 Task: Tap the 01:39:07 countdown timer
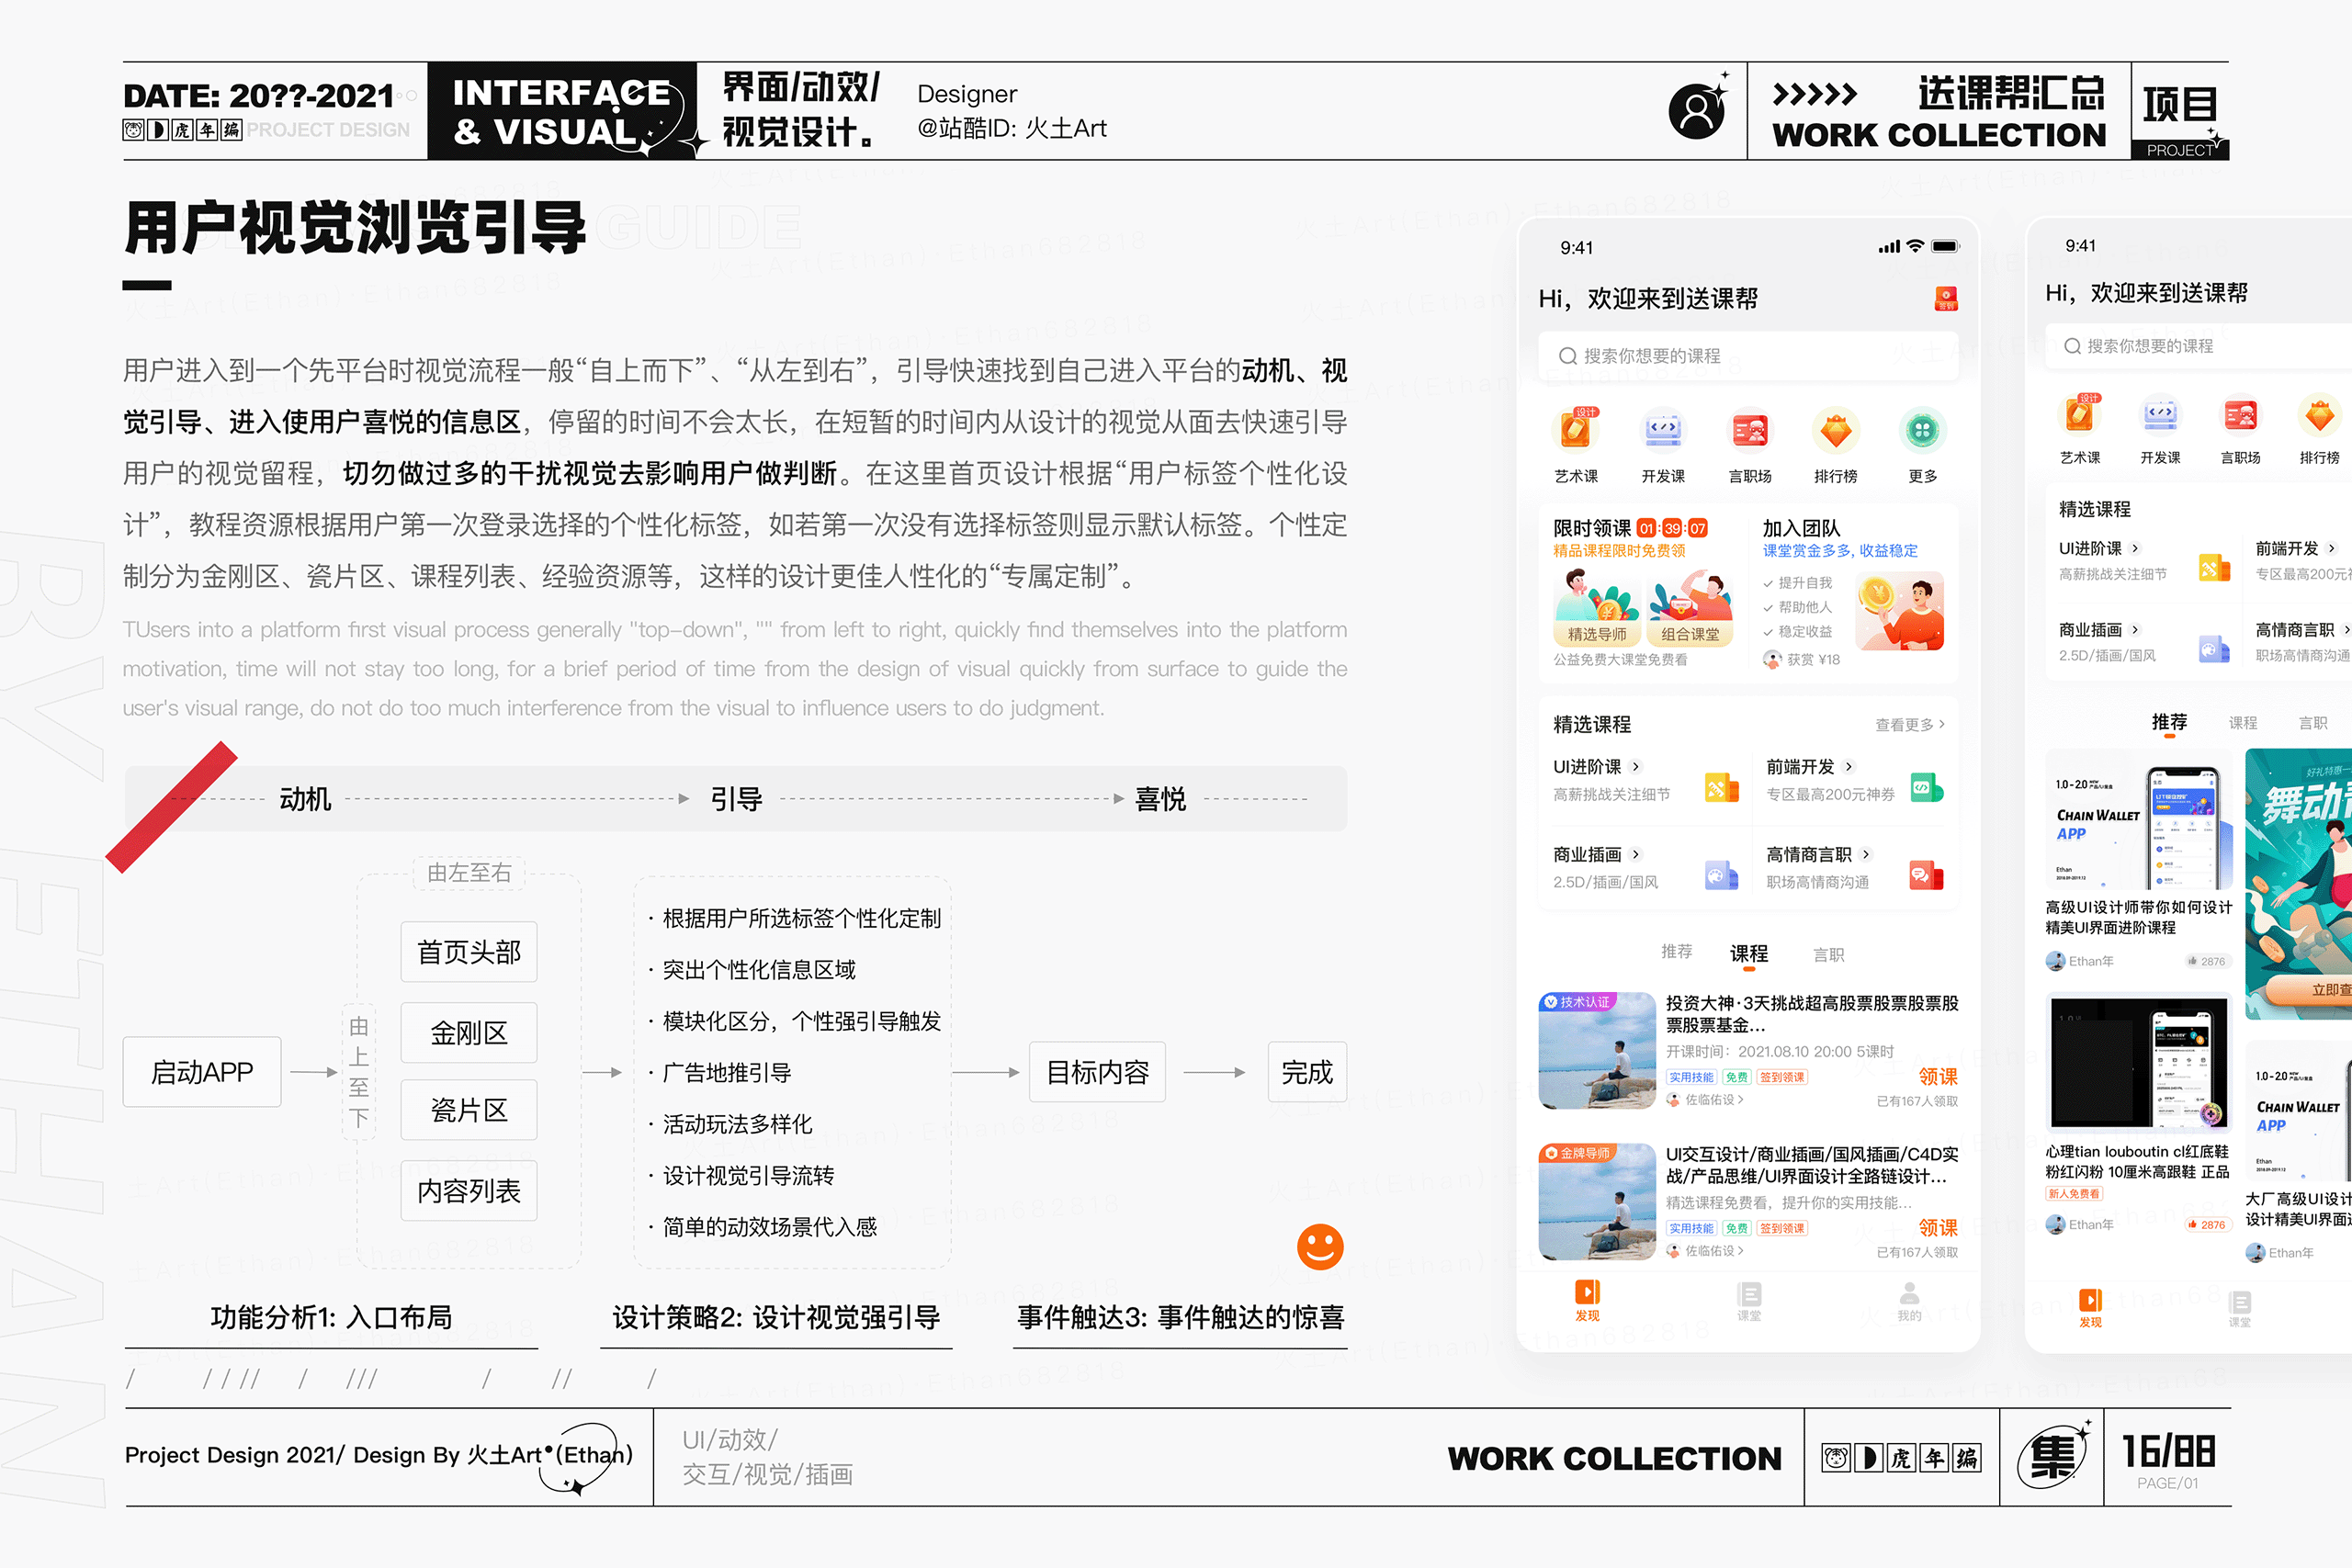coord(1672,528)
